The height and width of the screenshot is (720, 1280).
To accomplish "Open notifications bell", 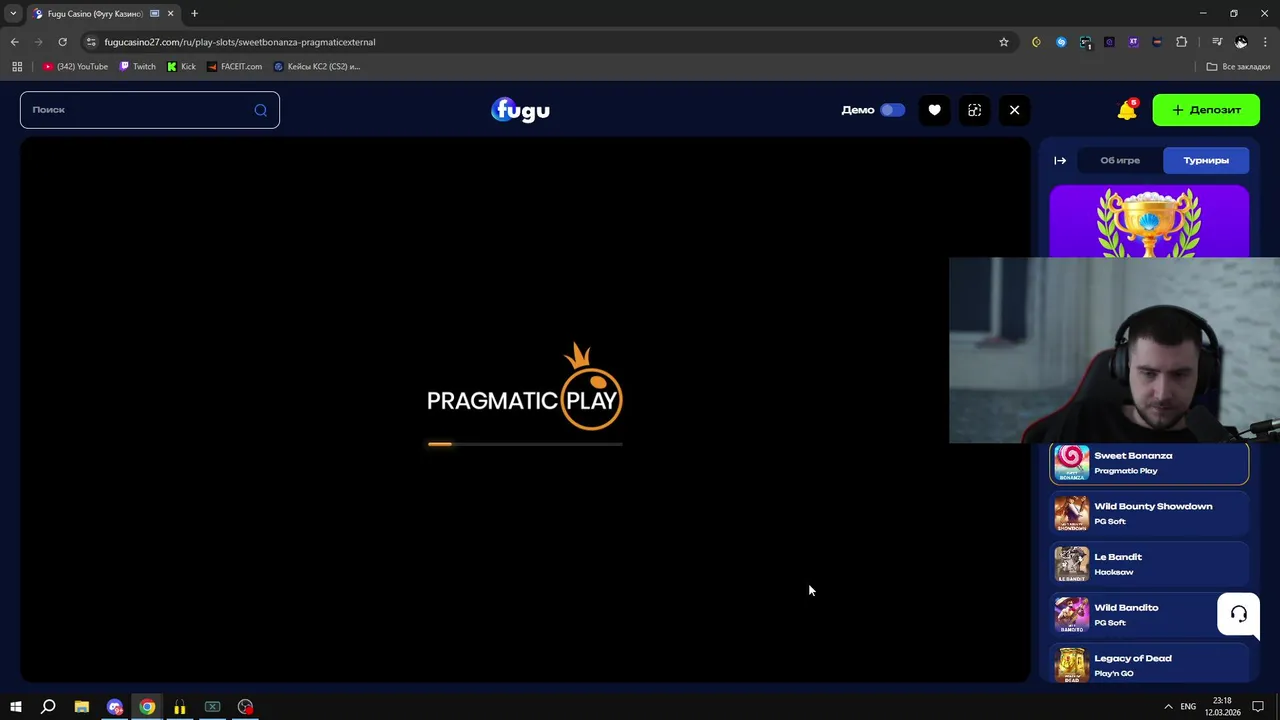I will pyautogui.click(x=1127, y=110).
